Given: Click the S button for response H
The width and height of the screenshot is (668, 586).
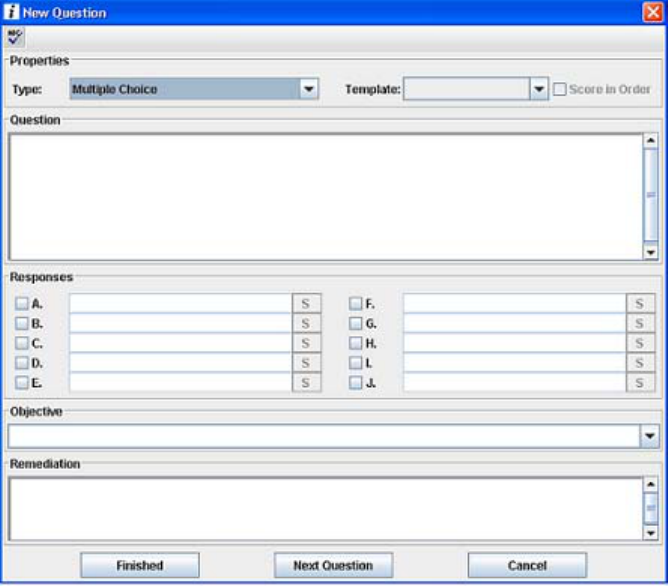Looking at the screenshot, I should 640,343.
